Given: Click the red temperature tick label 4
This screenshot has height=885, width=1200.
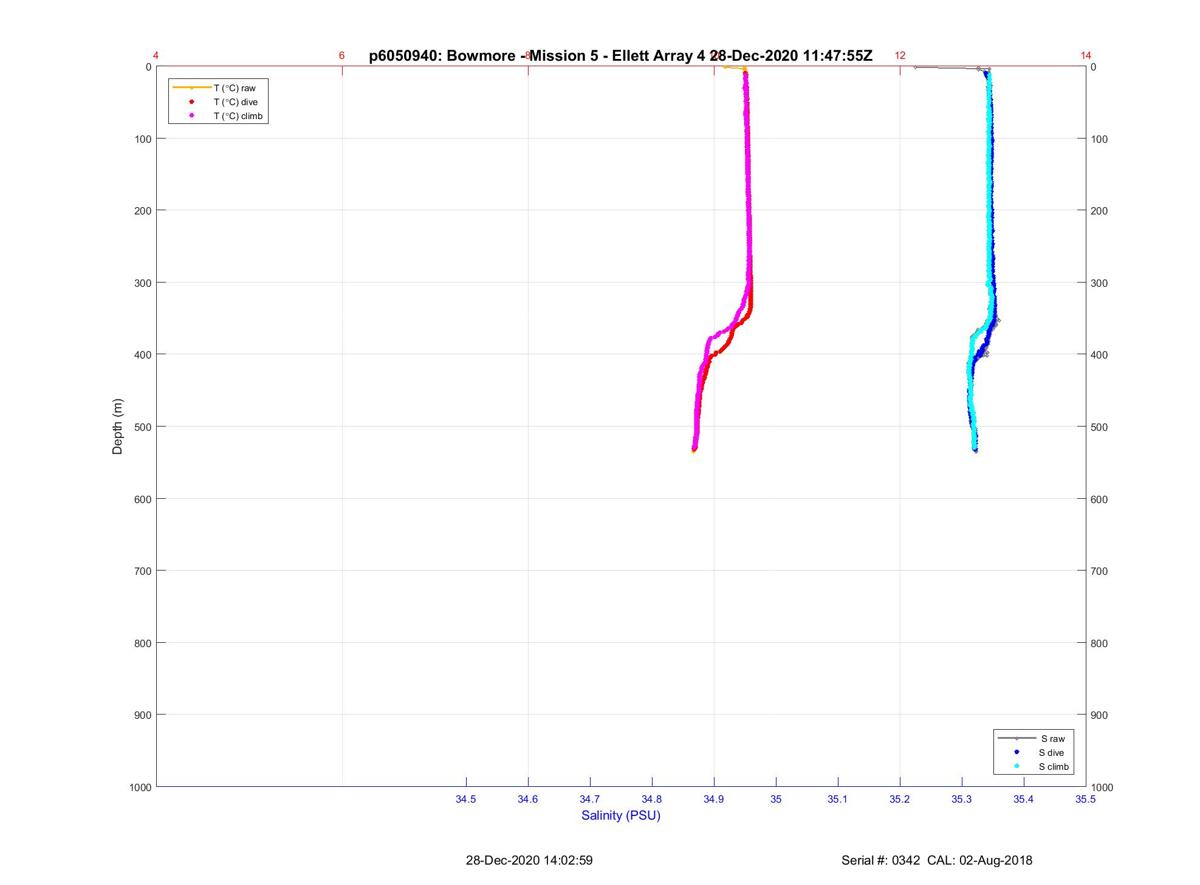Looking at the screenshot, I should [x=156, y=56].
